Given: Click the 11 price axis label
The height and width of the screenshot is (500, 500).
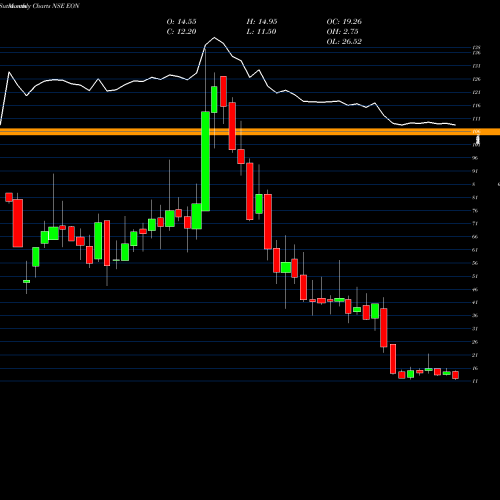Looking at the screenshot, I should (475, 381).
